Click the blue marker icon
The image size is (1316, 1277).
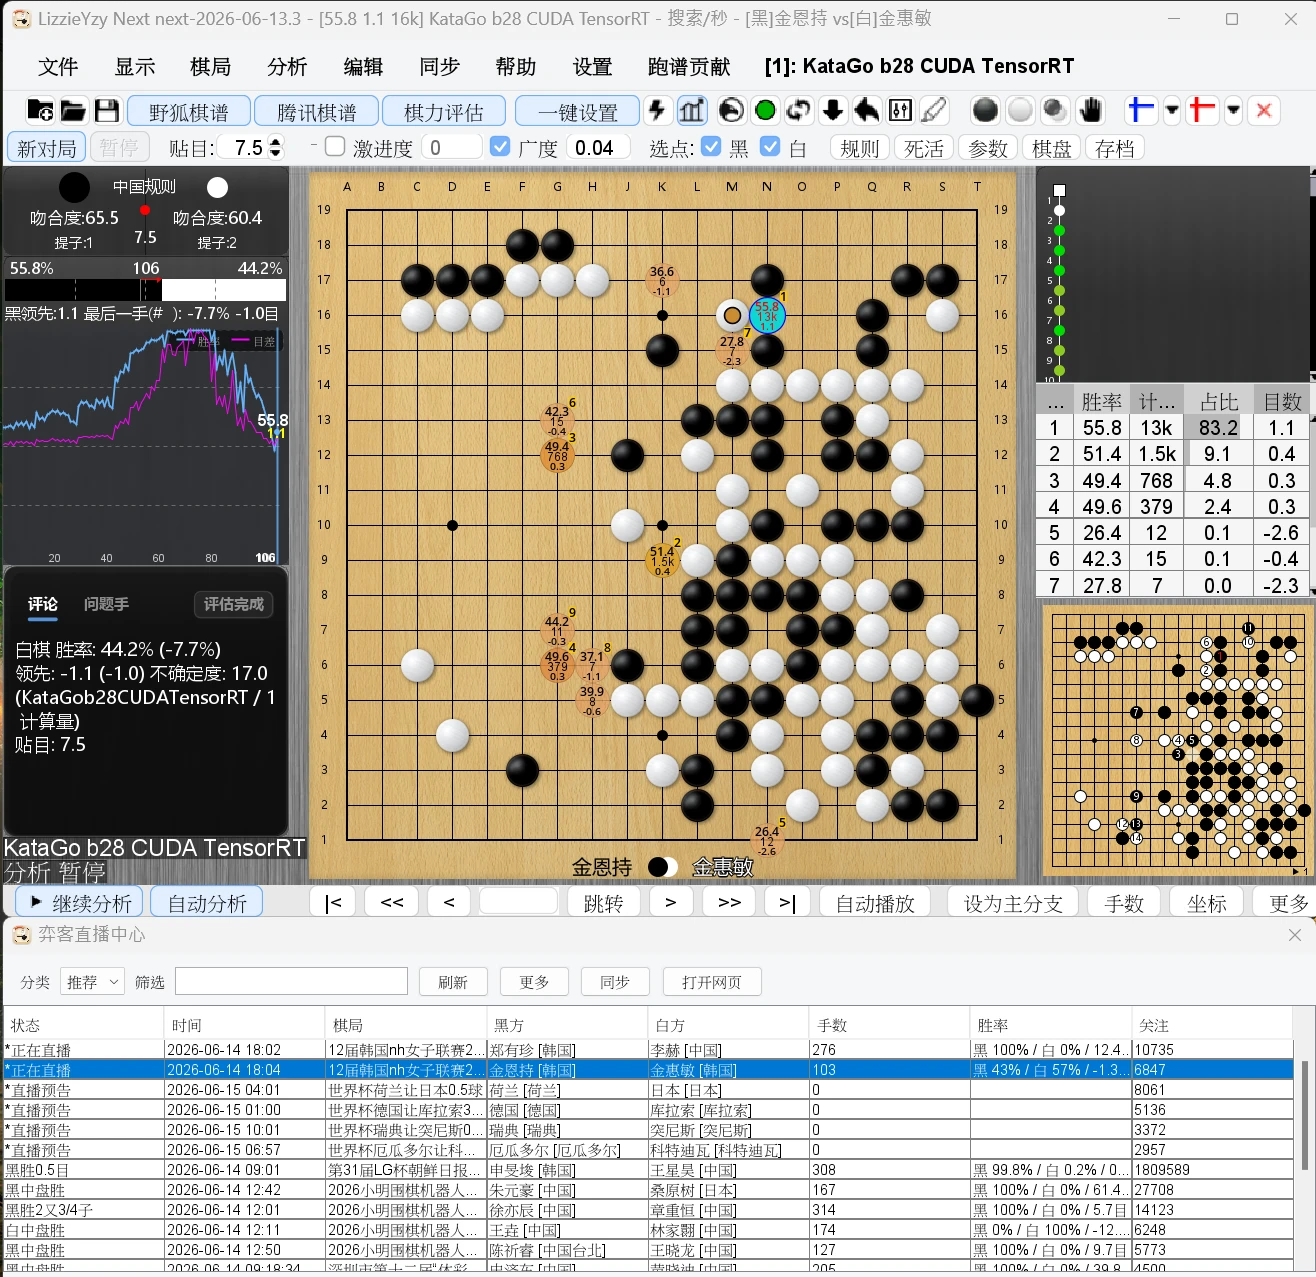tap(1141, 110)
